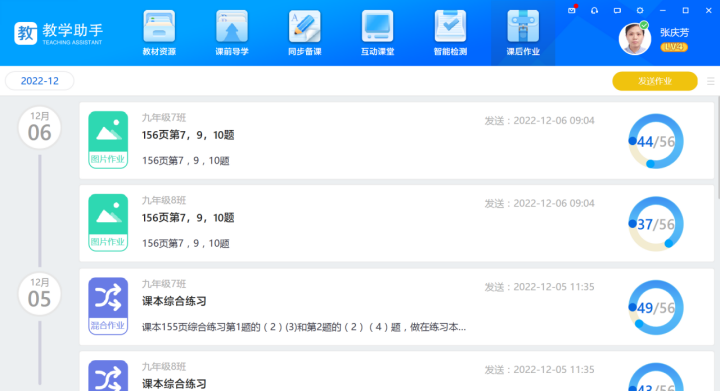
Task: Click the screen display icon in title bar
Action: coord(617,10)
